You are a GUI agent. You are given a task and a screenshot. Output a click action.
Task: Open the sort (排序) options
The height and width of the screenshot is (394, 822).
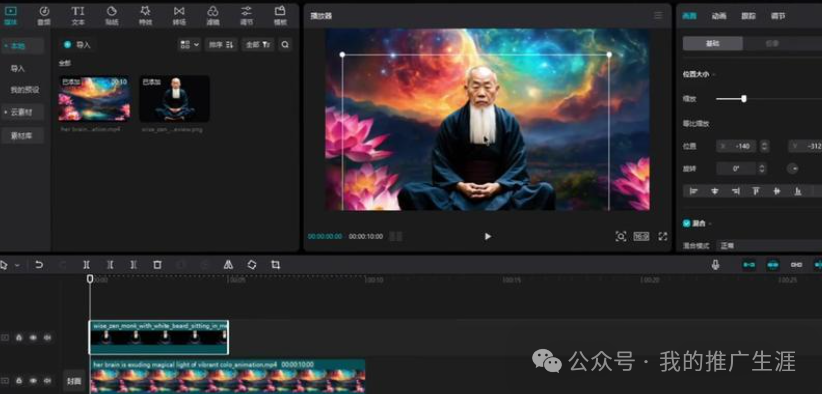point(221,45)
